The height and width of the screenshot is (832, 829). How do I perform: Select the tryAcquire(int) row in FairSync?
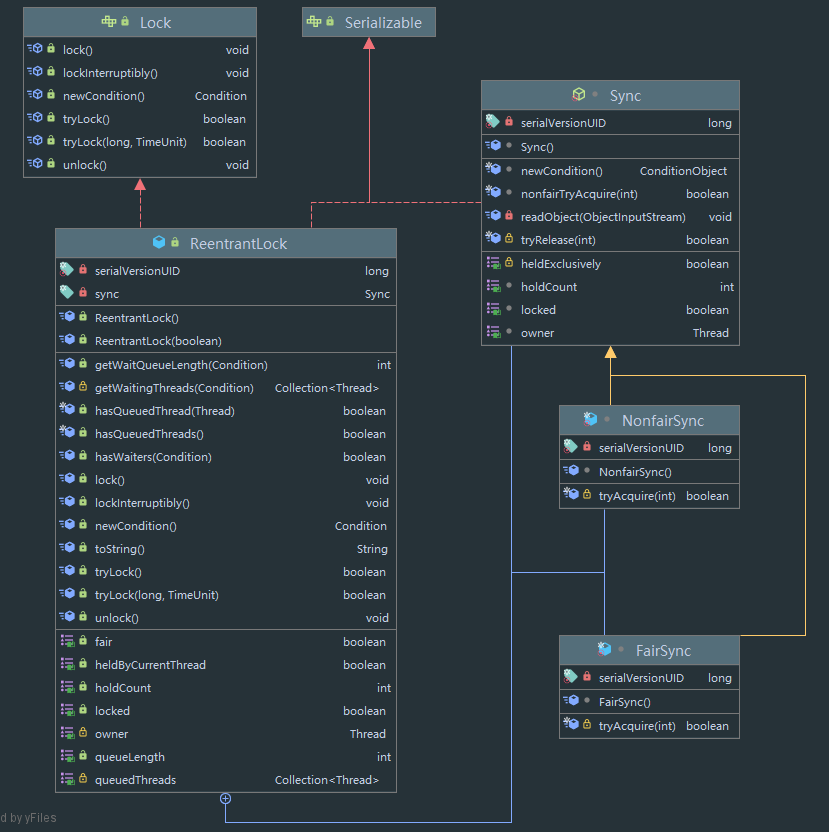(x=637, y=726)
